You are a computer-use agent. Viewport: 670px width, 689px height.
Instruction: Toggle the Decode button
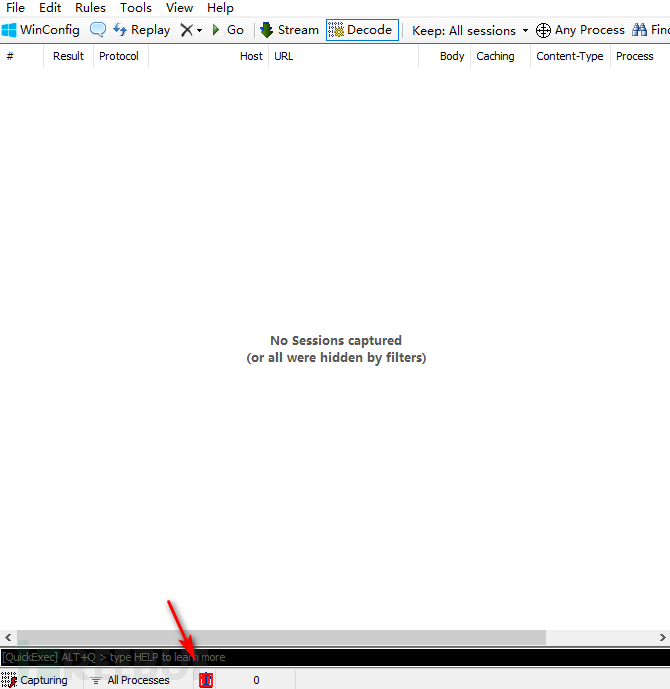[x=362, y=30]
